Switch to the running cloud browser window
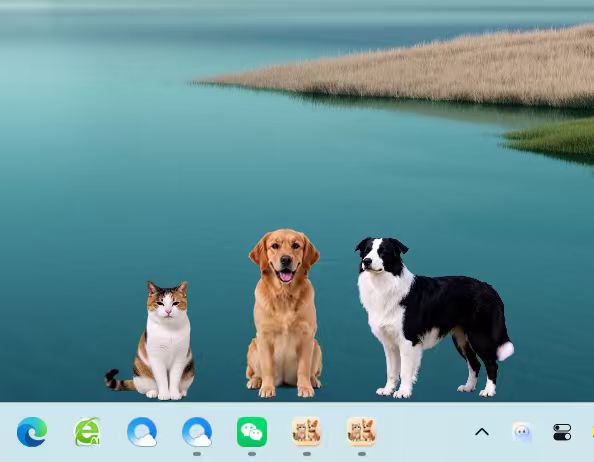This screenshot has width=594, height=462. pyautogui.click(x=197, y=432)
